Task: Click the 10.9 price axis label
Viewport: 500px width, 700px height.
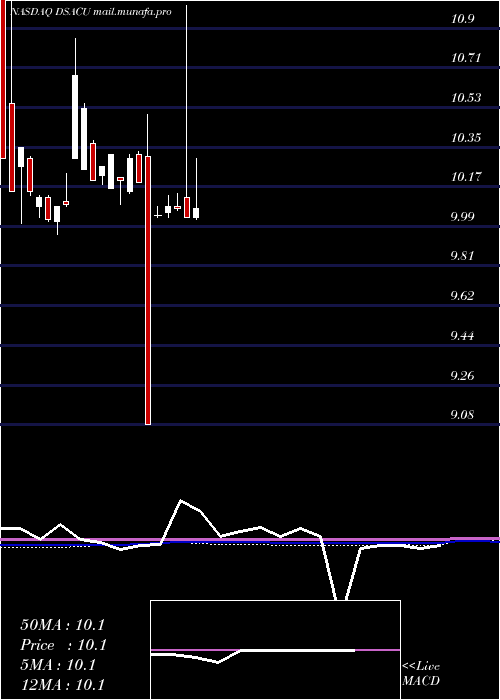Action: [462, 18]
